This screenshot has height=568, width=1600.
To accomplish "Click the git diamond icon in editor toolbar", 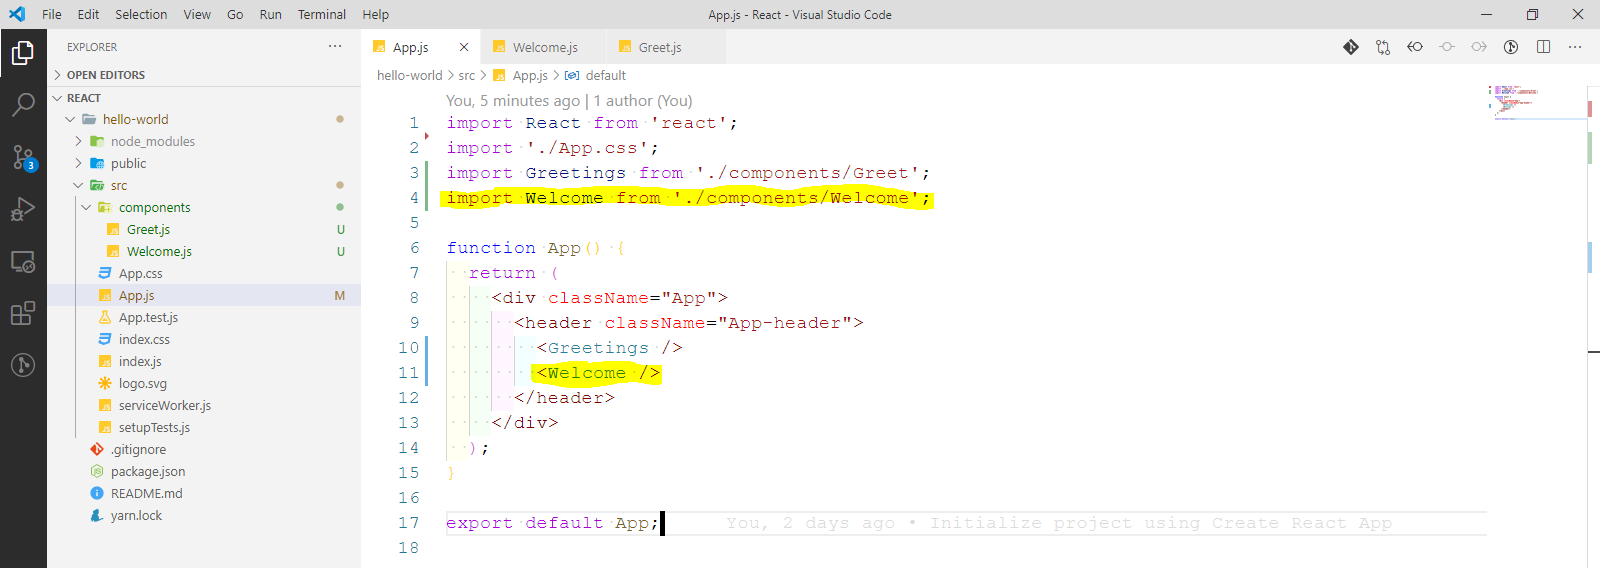I will [1351, 47].
